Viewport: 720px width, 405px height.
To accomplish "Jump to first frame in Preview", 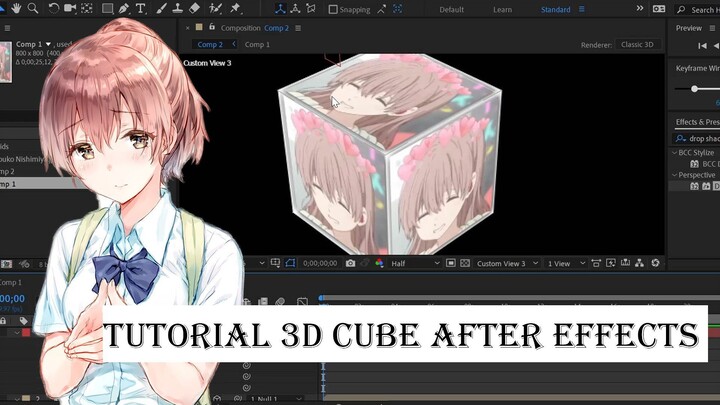I will (702, 45).
